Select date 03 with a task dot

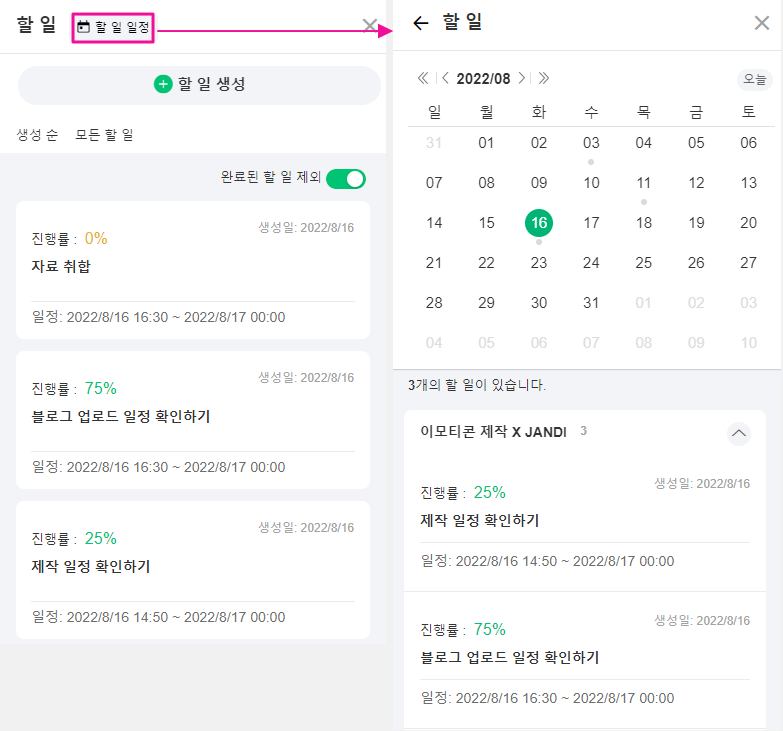click(591, 143)
